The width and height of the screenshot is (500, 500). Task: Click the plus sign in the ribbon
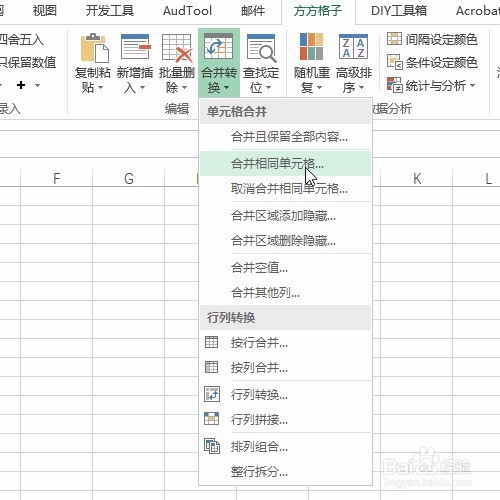[x=21, y=85]
